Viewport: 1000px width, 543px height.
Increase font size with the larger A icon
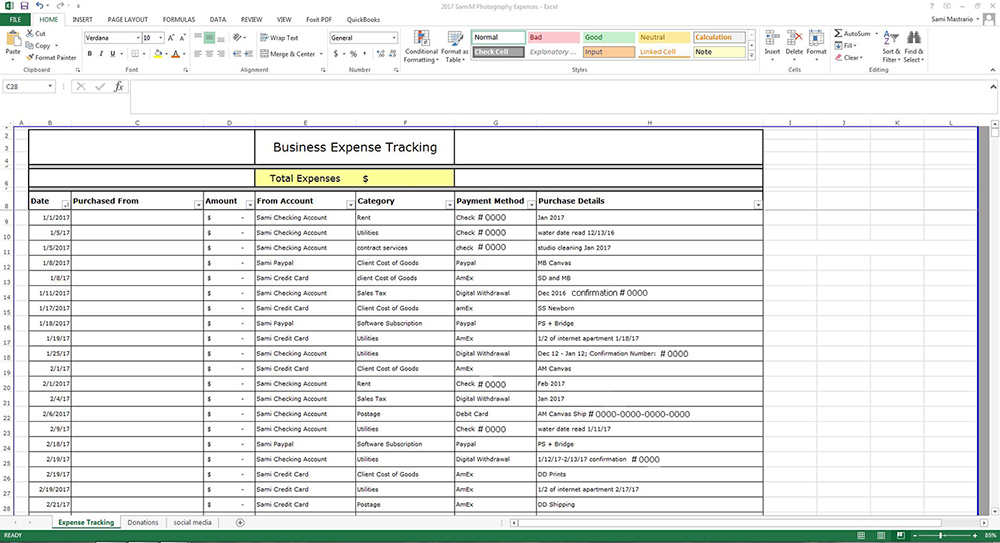tap(171, 38)
